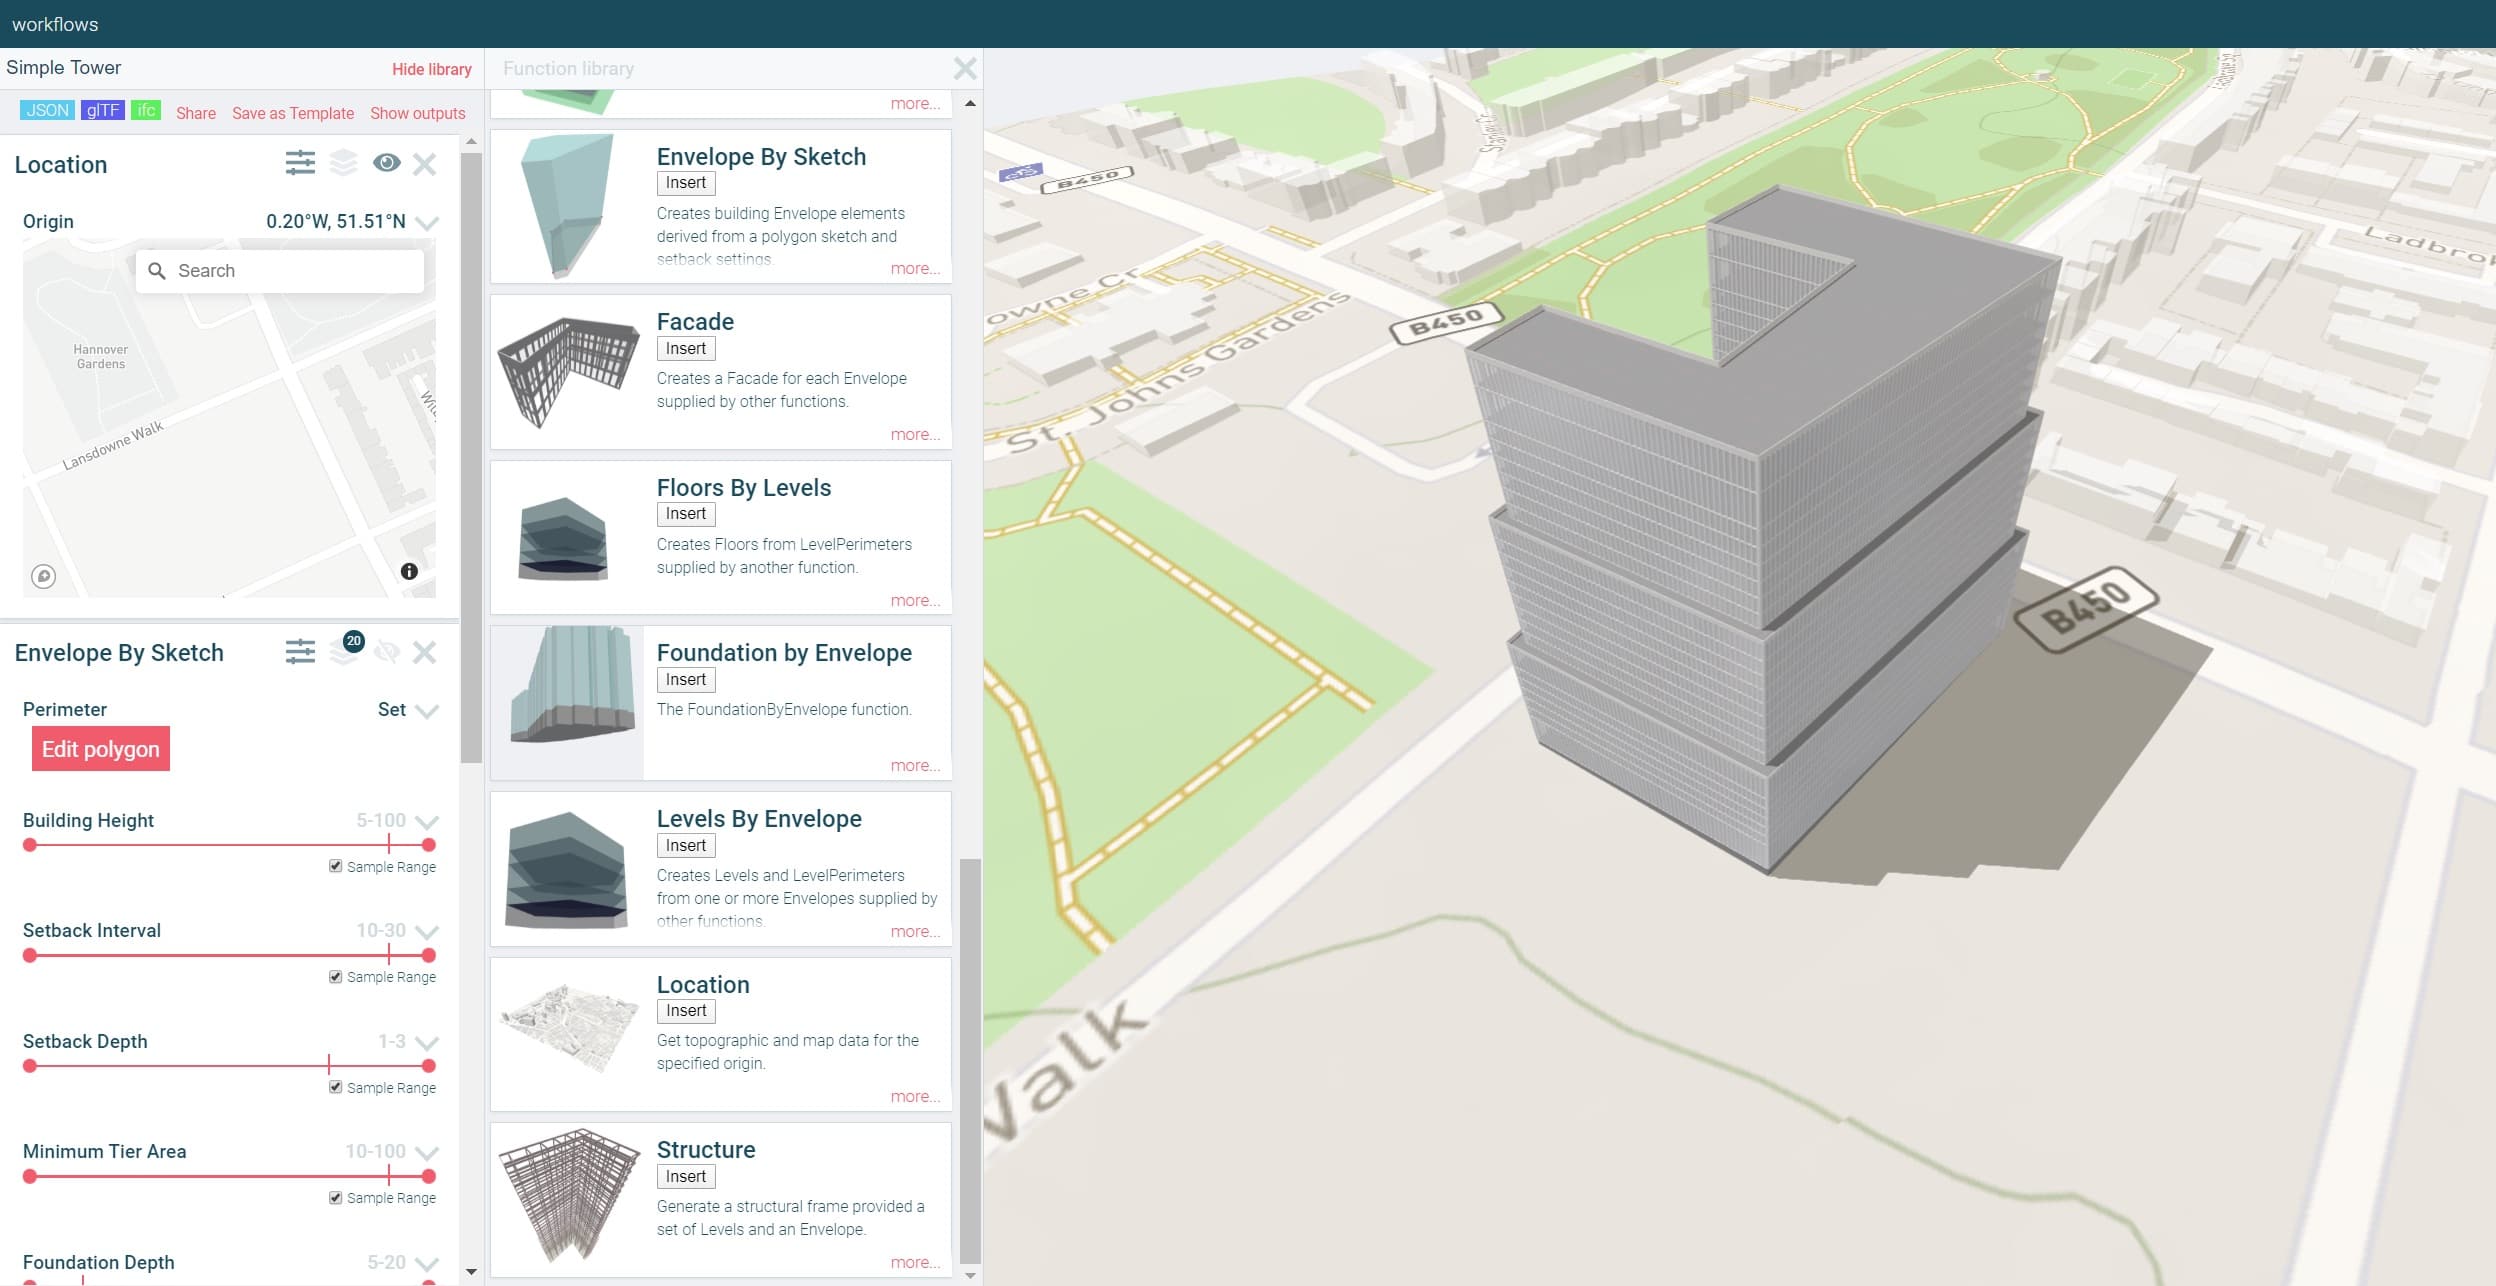Click the Location layers stack icon

(x=343, y=163)
